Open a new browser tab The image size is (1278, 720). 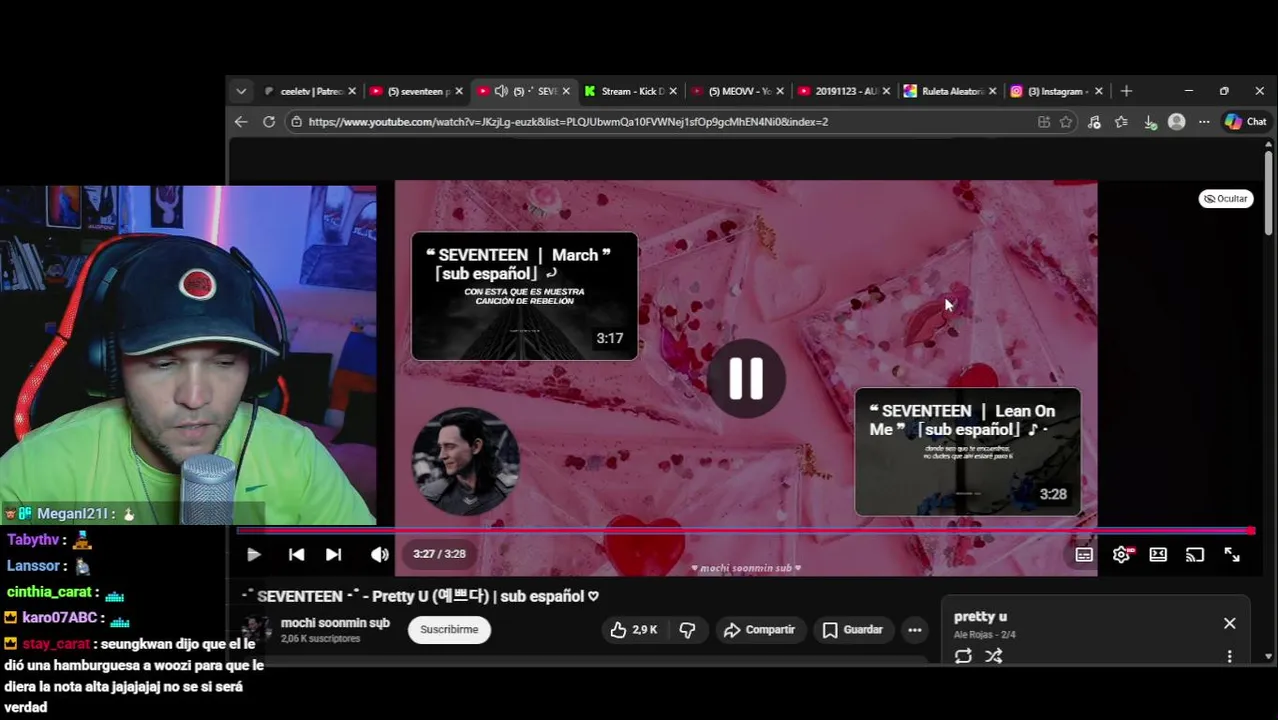pyautogui.click(x=1126, y=91)
